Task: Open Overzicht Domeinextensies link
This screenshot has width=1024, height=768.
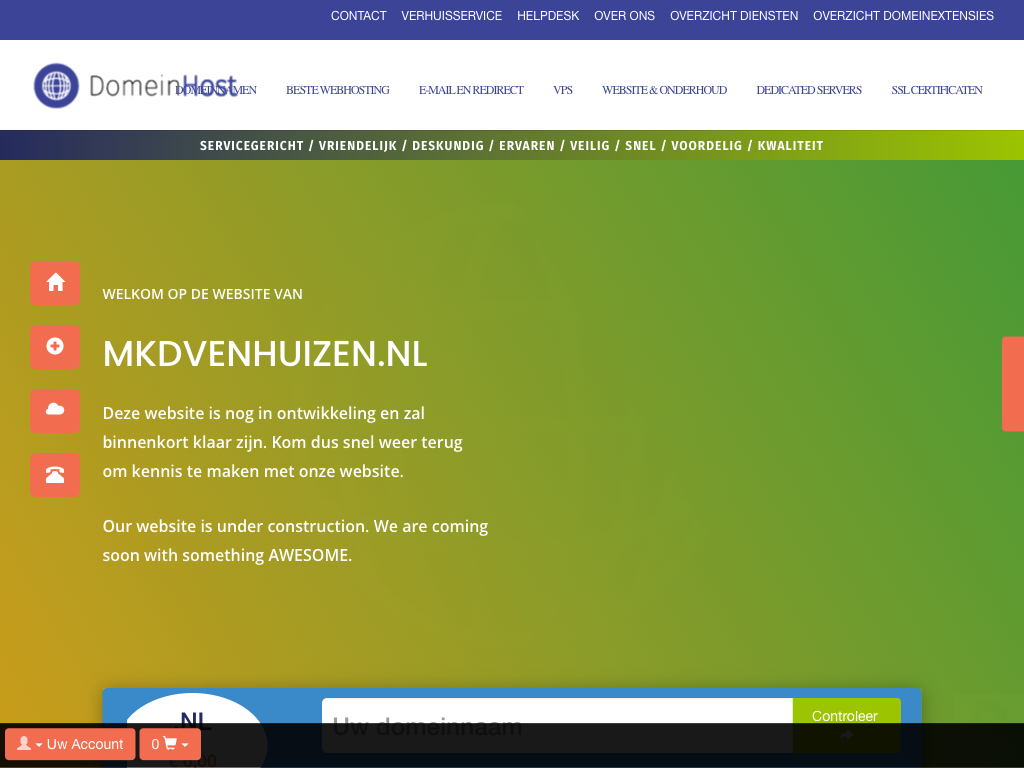Action: point(903,16)
